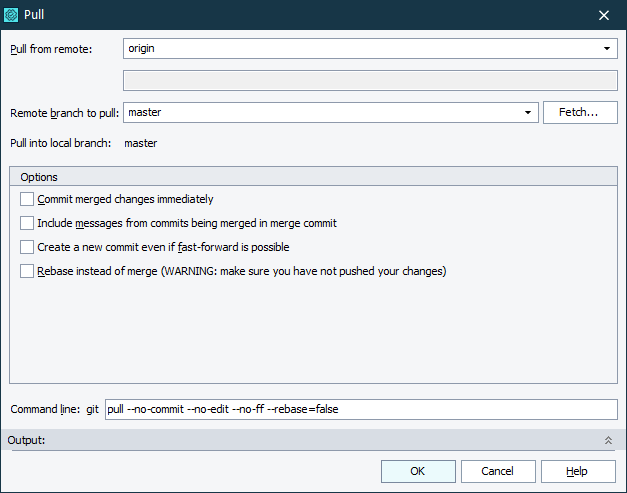Click the Pull dialog app icon

click(12, 15)
